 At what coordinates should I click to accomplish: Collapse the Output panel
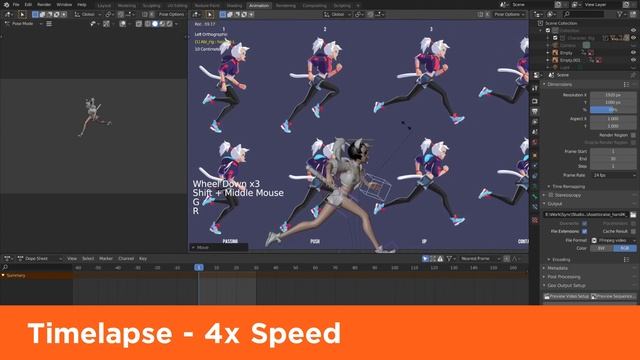coord(554,204)
